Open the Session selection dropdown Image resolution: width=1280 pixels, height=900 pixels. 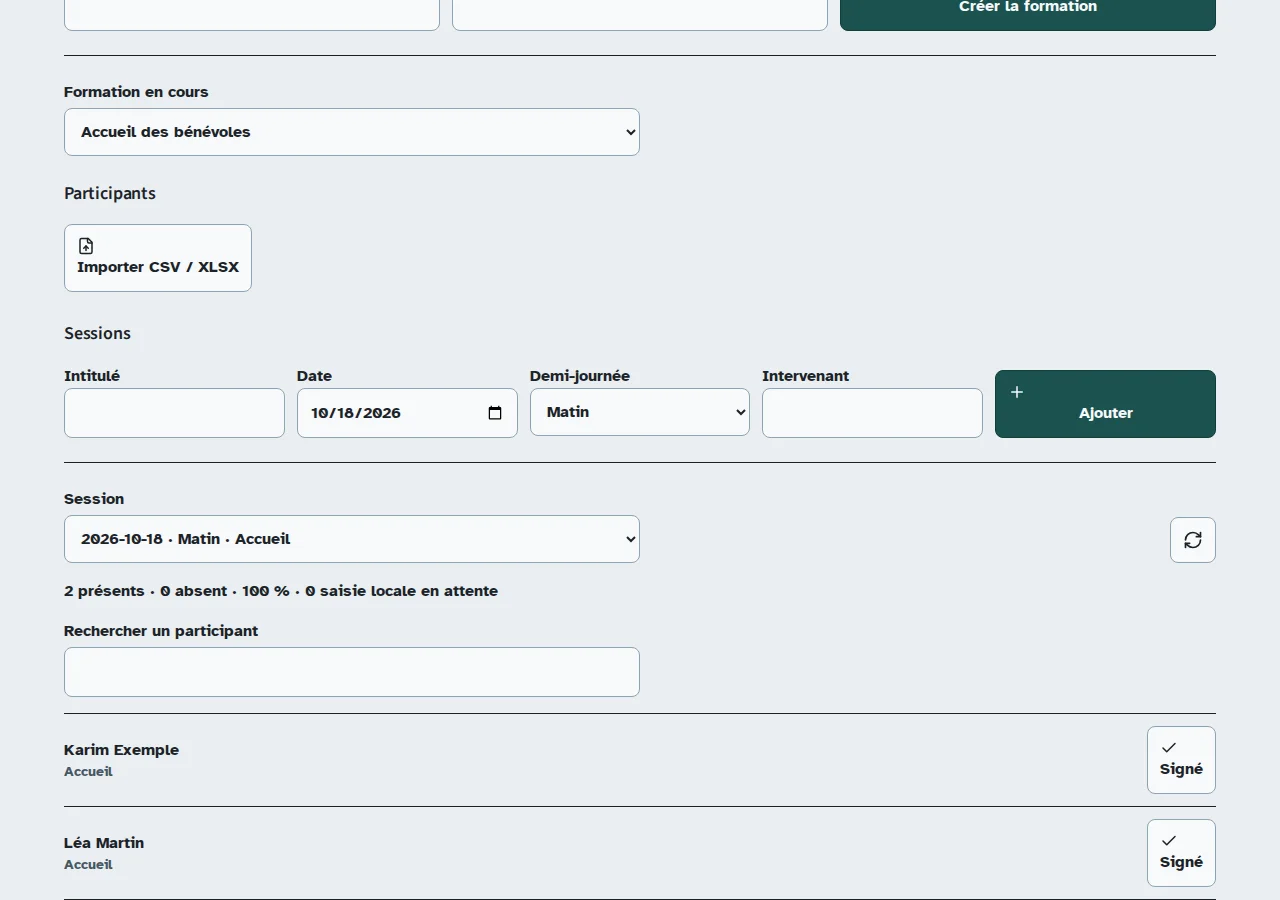click(352, 539)
